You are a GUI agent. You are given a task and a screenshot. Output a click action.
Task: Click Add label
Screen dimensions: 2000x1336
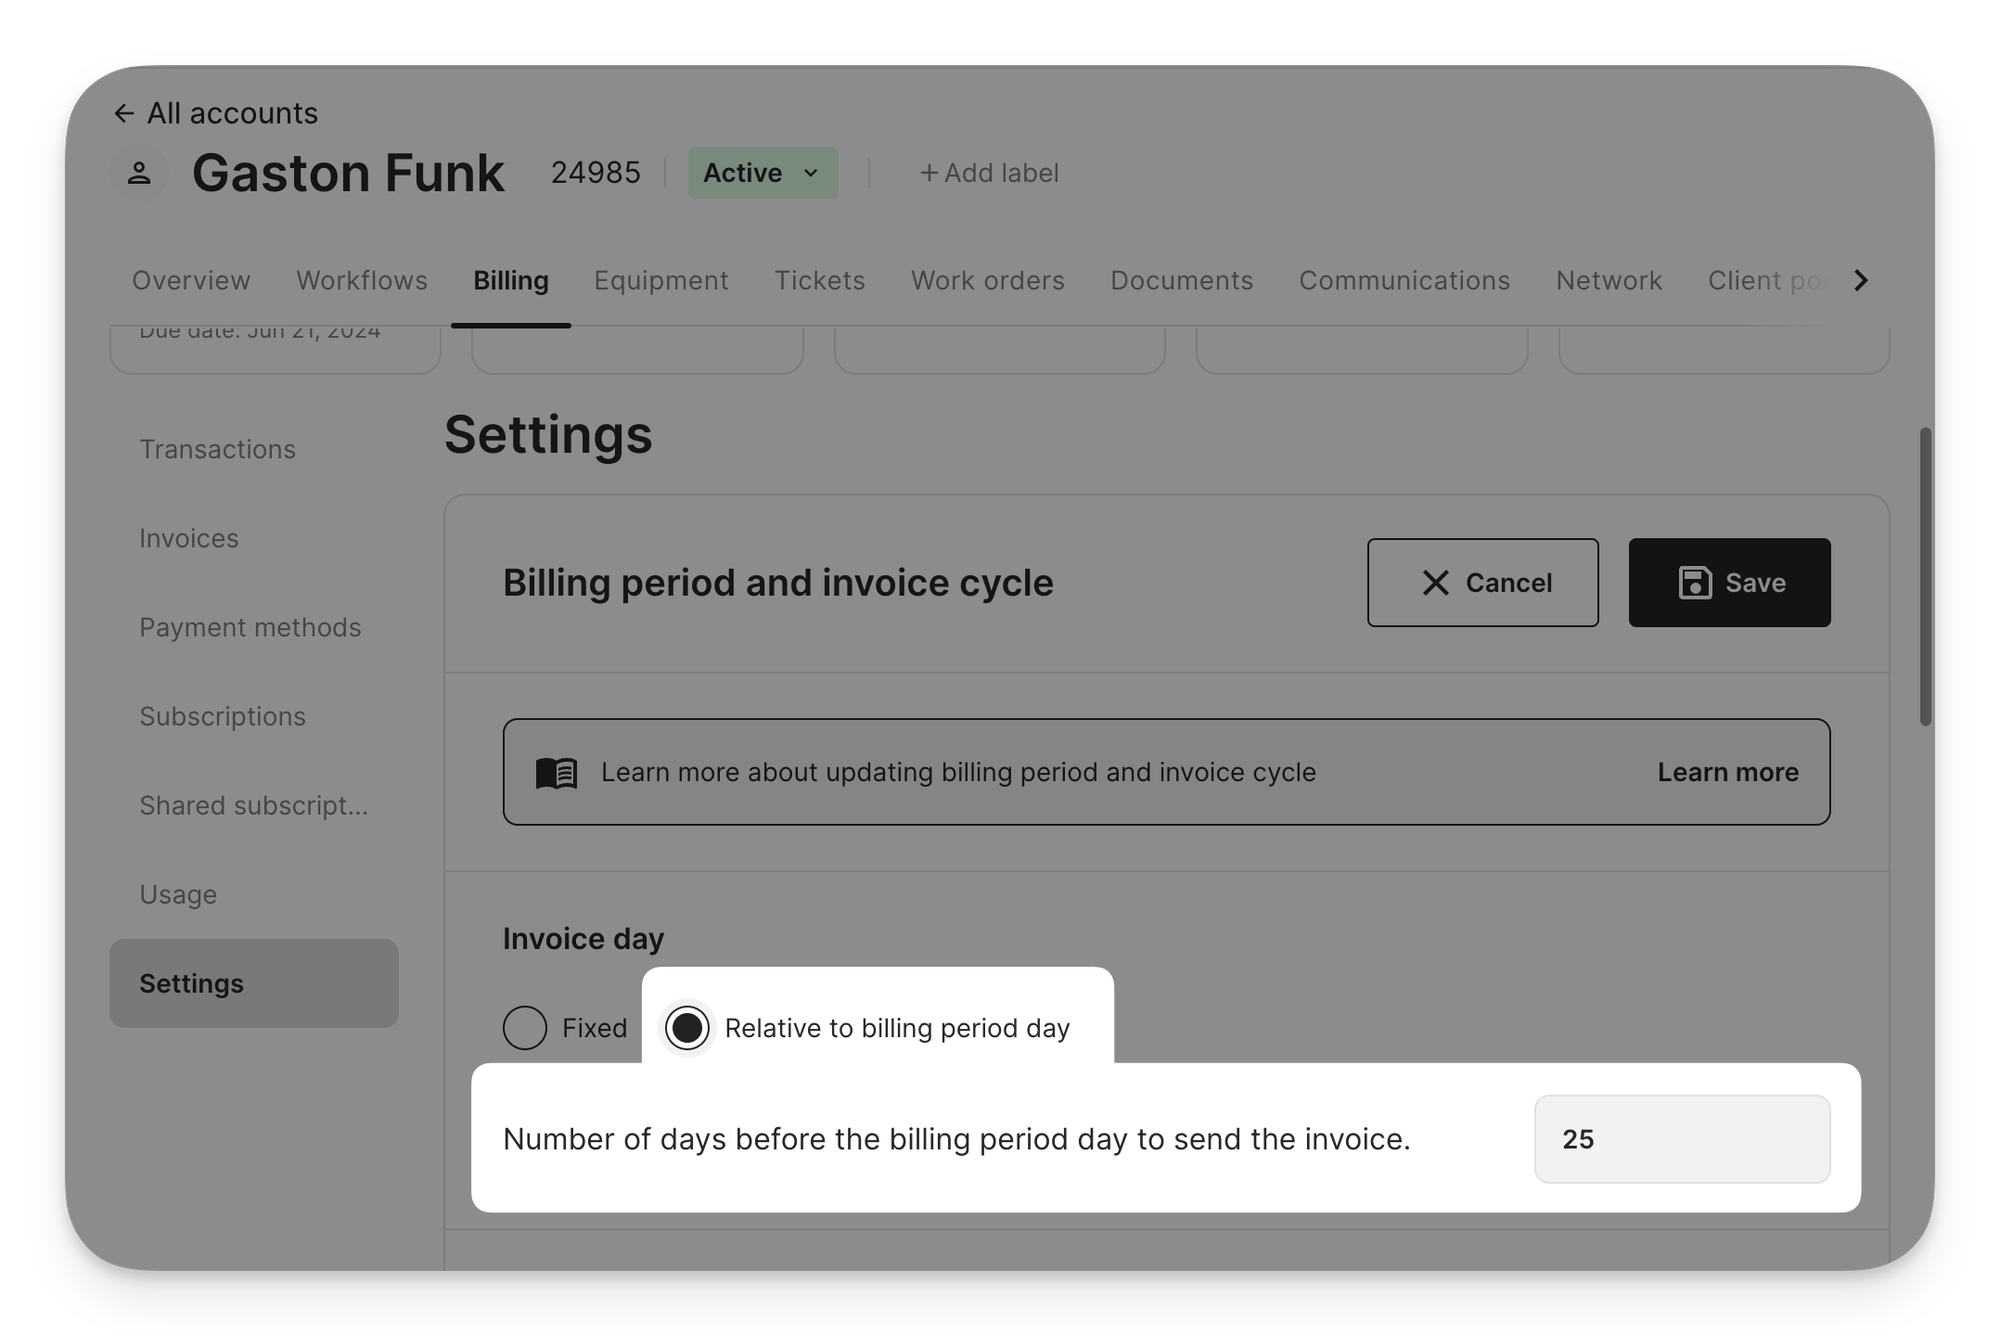tap(988, 173)
